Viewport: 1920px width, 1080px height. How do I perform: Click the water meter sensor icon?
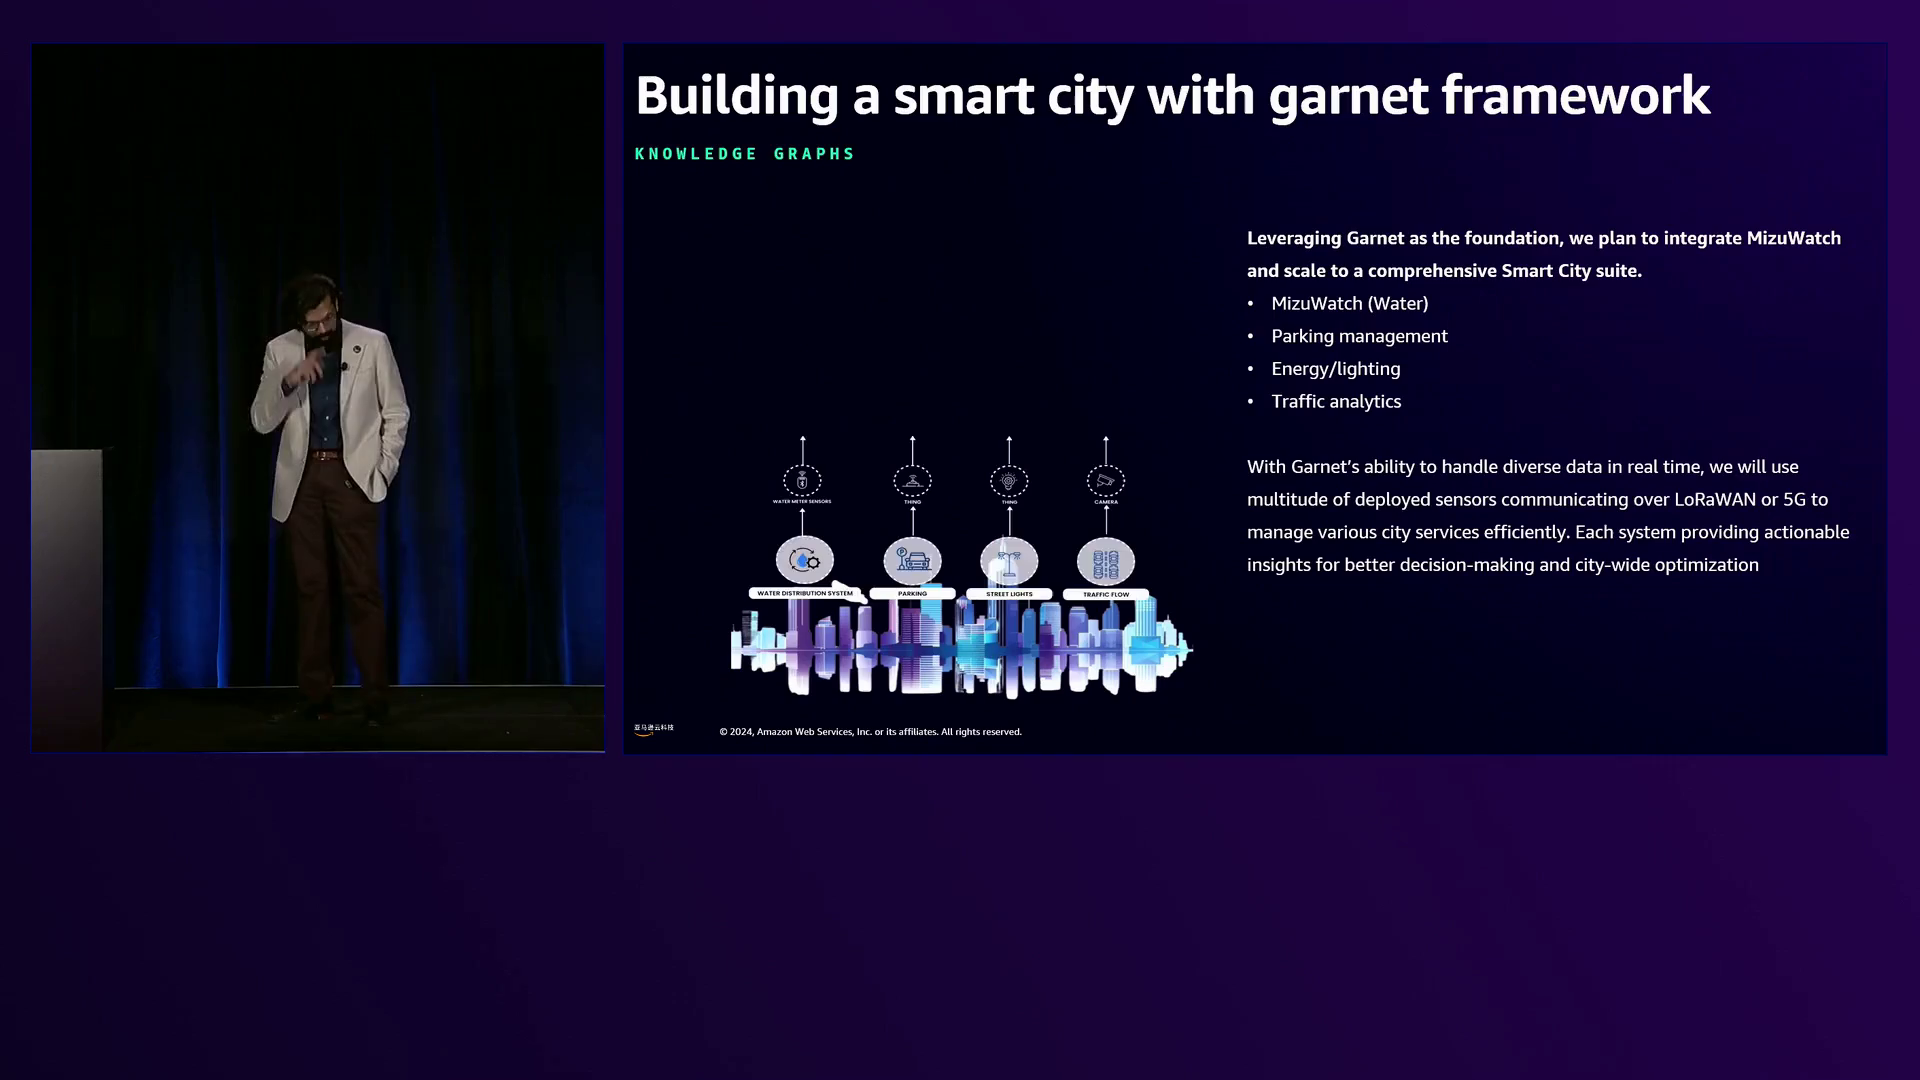click(802, 481)
